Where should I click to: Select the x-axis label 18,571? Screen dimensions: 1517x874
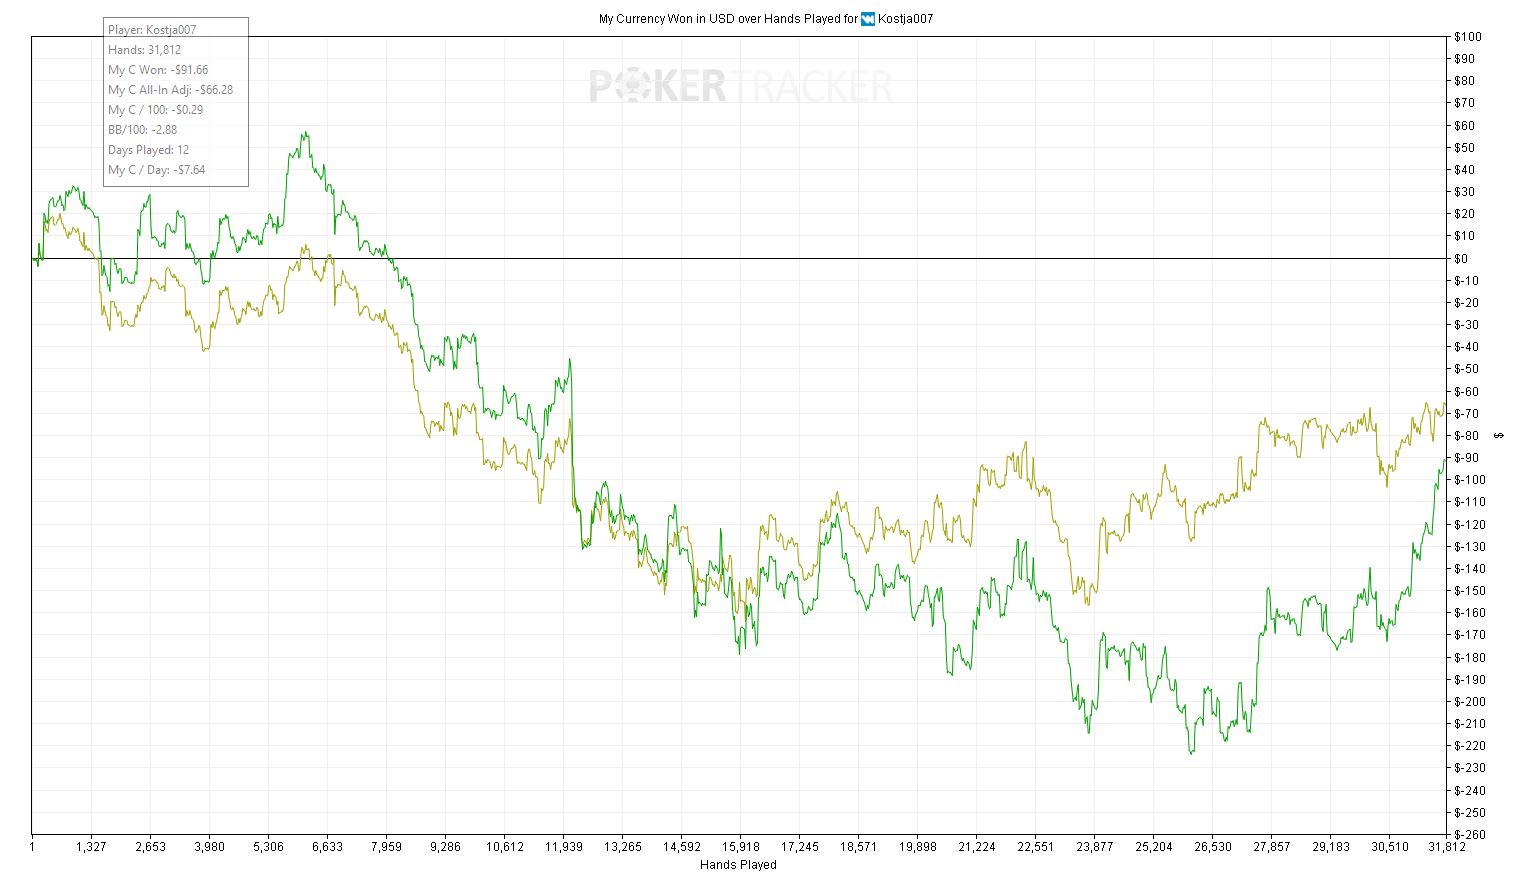[858, 847]
